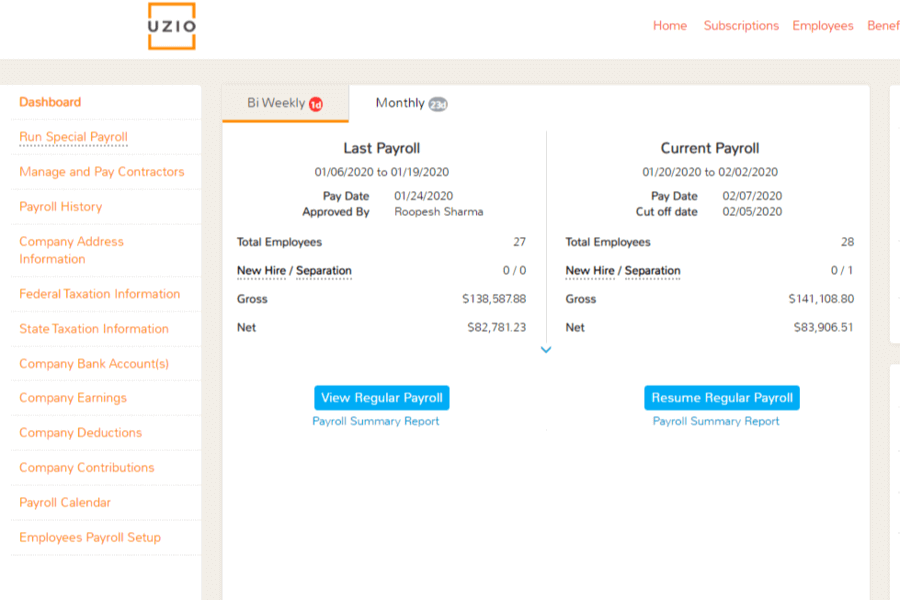The width and height of the screenshot is (900, 600).
Task: Open the Home menu item
Action: pos(670,25)
